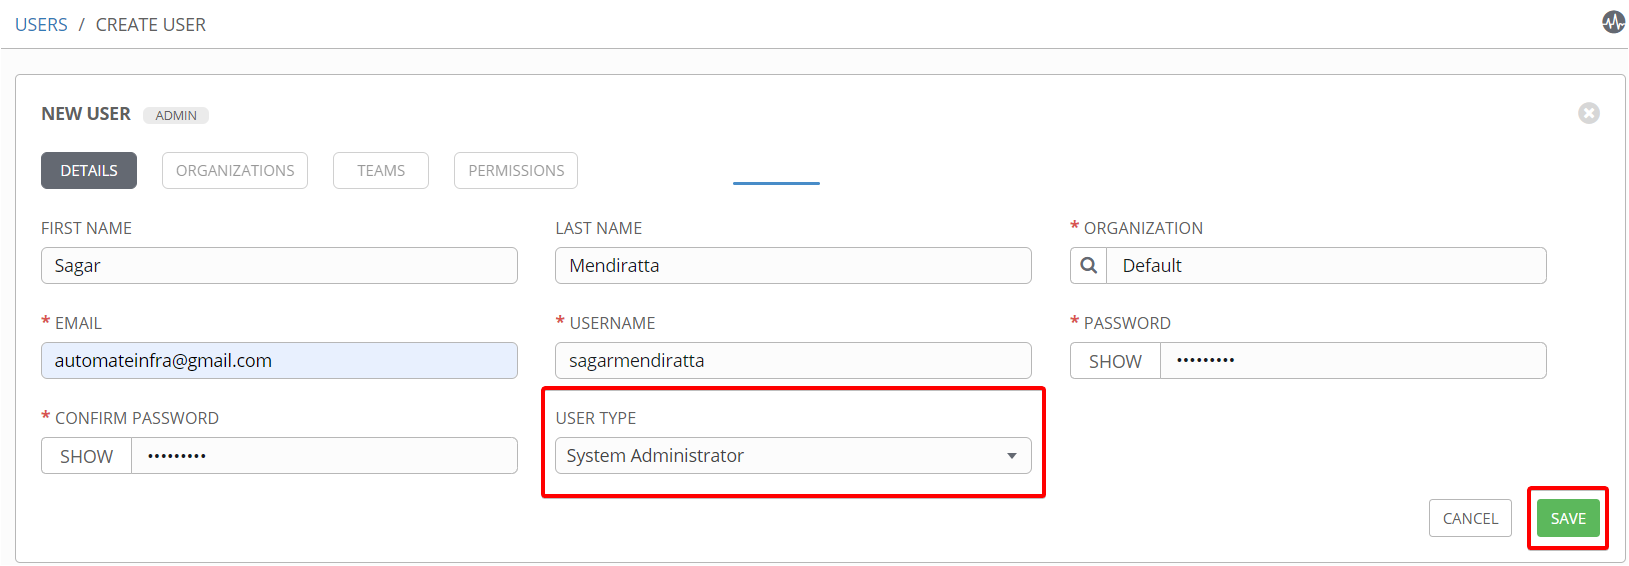Click the Username input field
Viewport: 1629px width, 566px height.
(793, 361)
